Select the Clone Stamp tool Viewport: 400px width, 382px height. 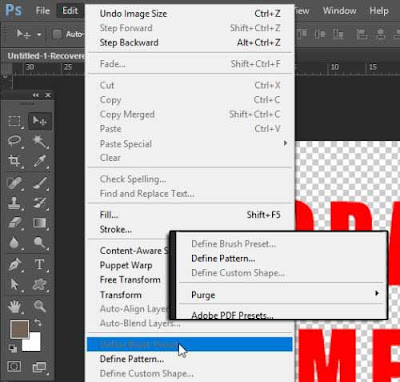[14, 203]
